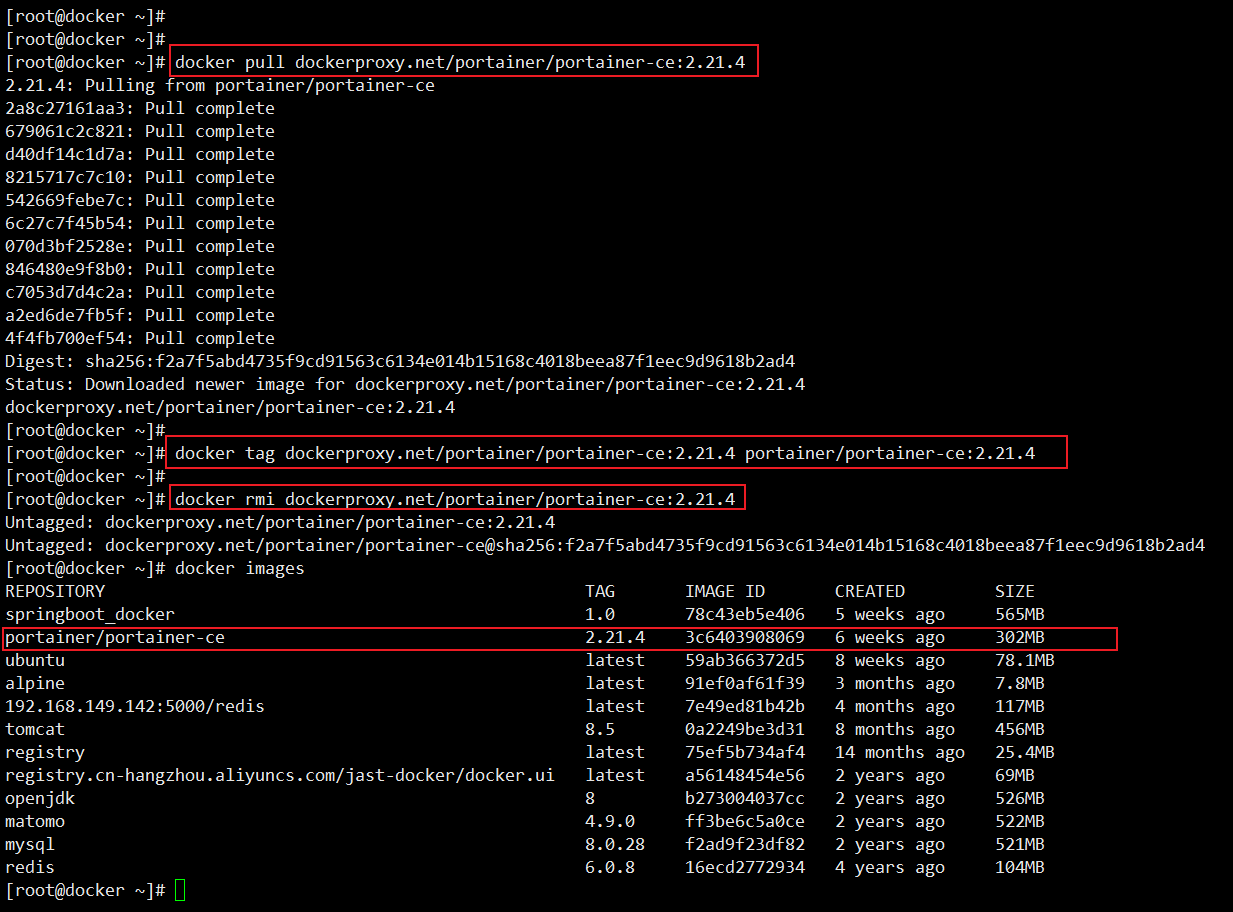Click the matomo tag 4.9.0

(610, 821)
